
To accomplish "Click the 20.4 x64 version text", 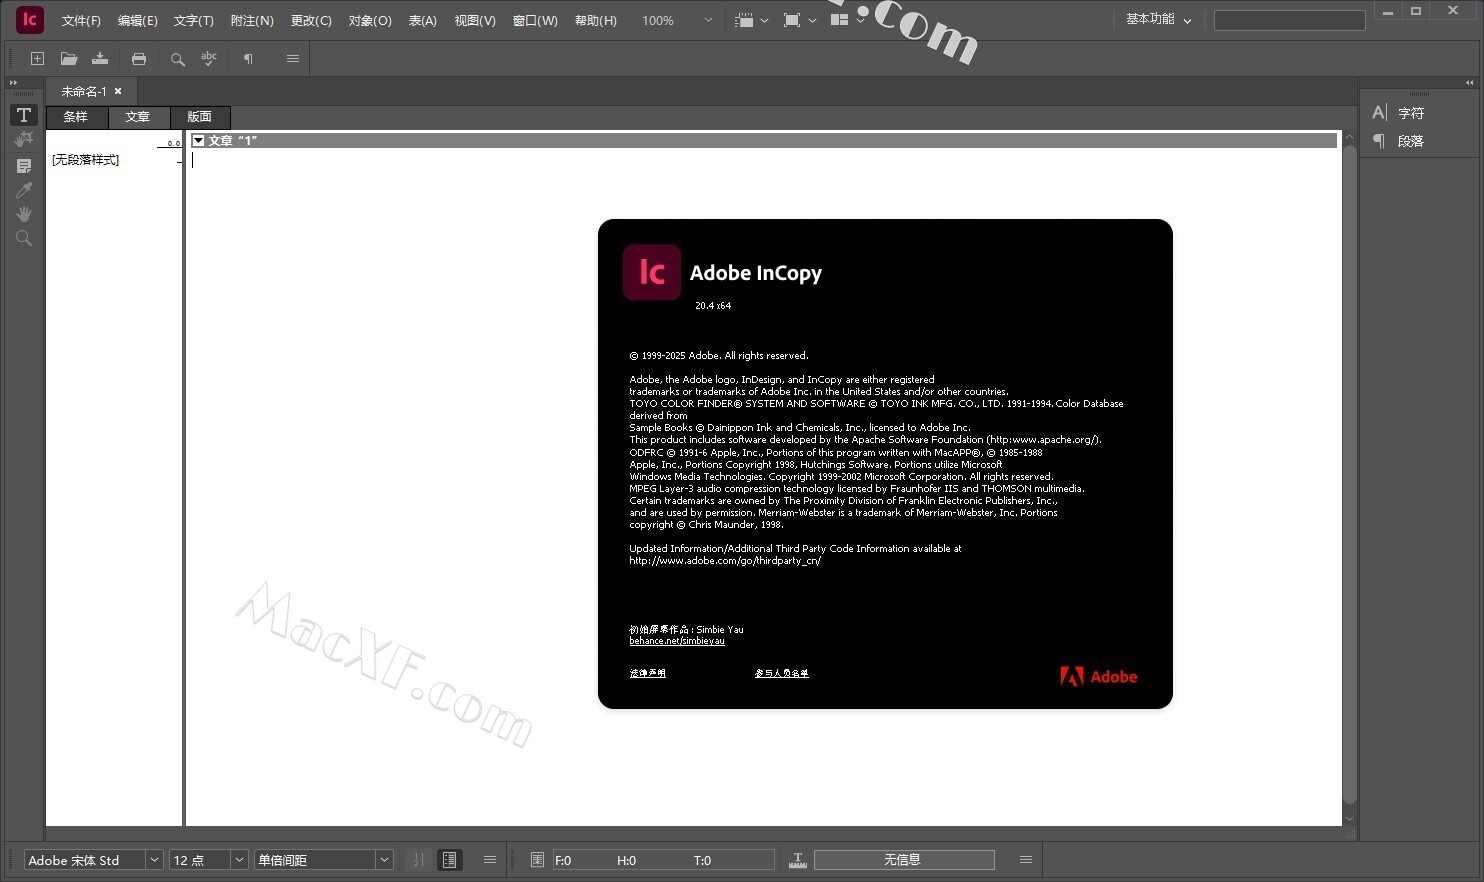I will (x=713, y=306).
